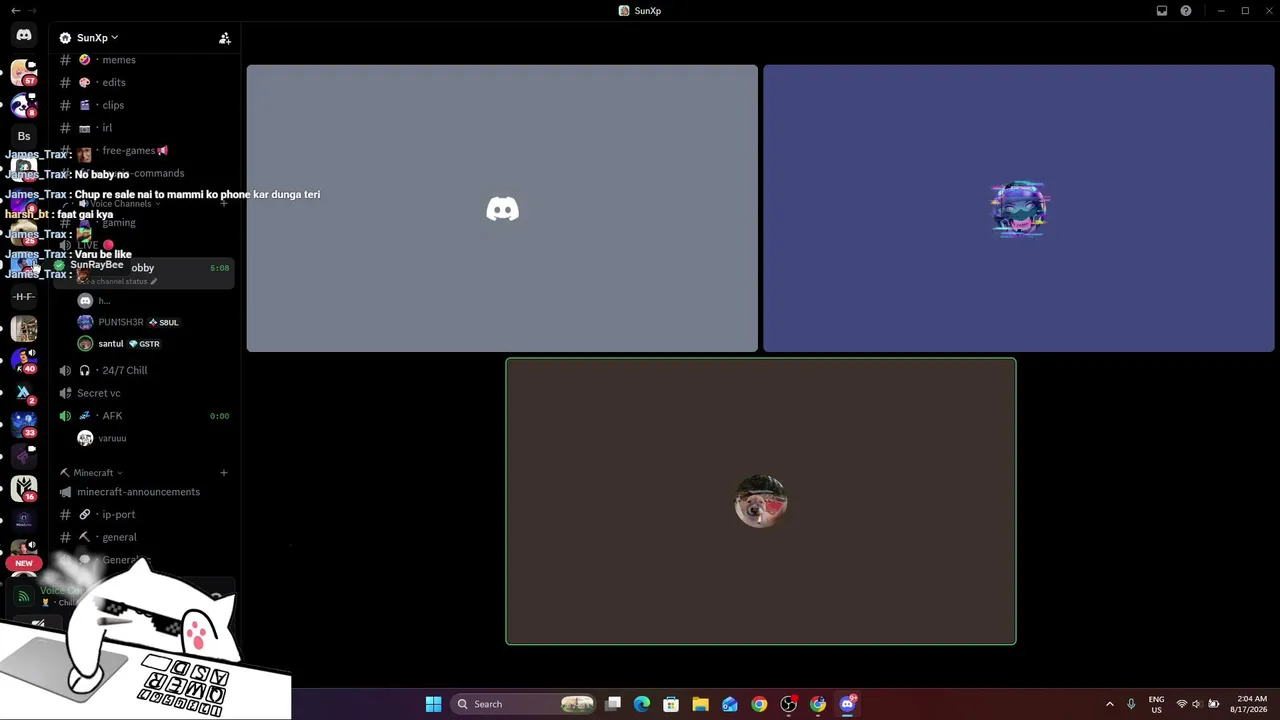Open the irl text channel
Image resolution: width=1280 pixels, height=720 pixels.
coord(144,128)
